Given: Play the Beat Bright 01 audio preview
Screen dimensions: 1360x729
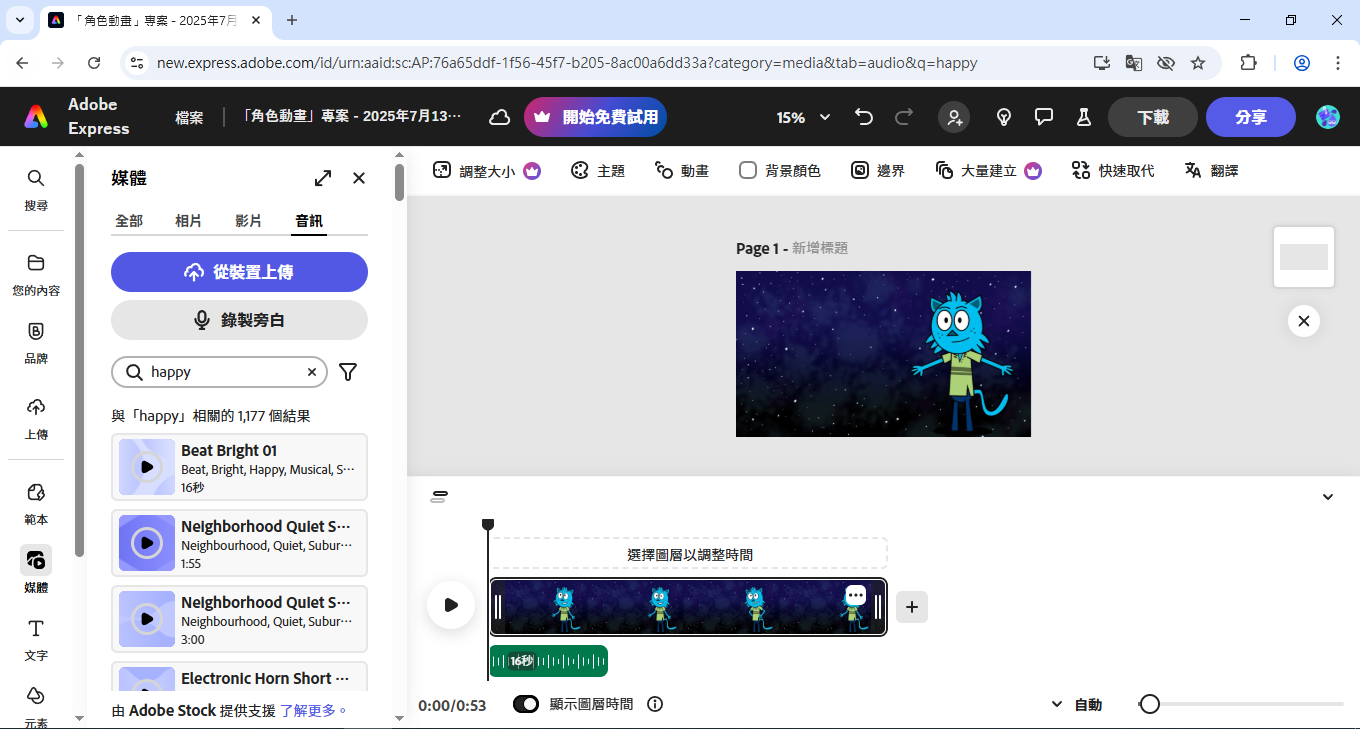Looking at the screenshot, I should tap(147, 467).
